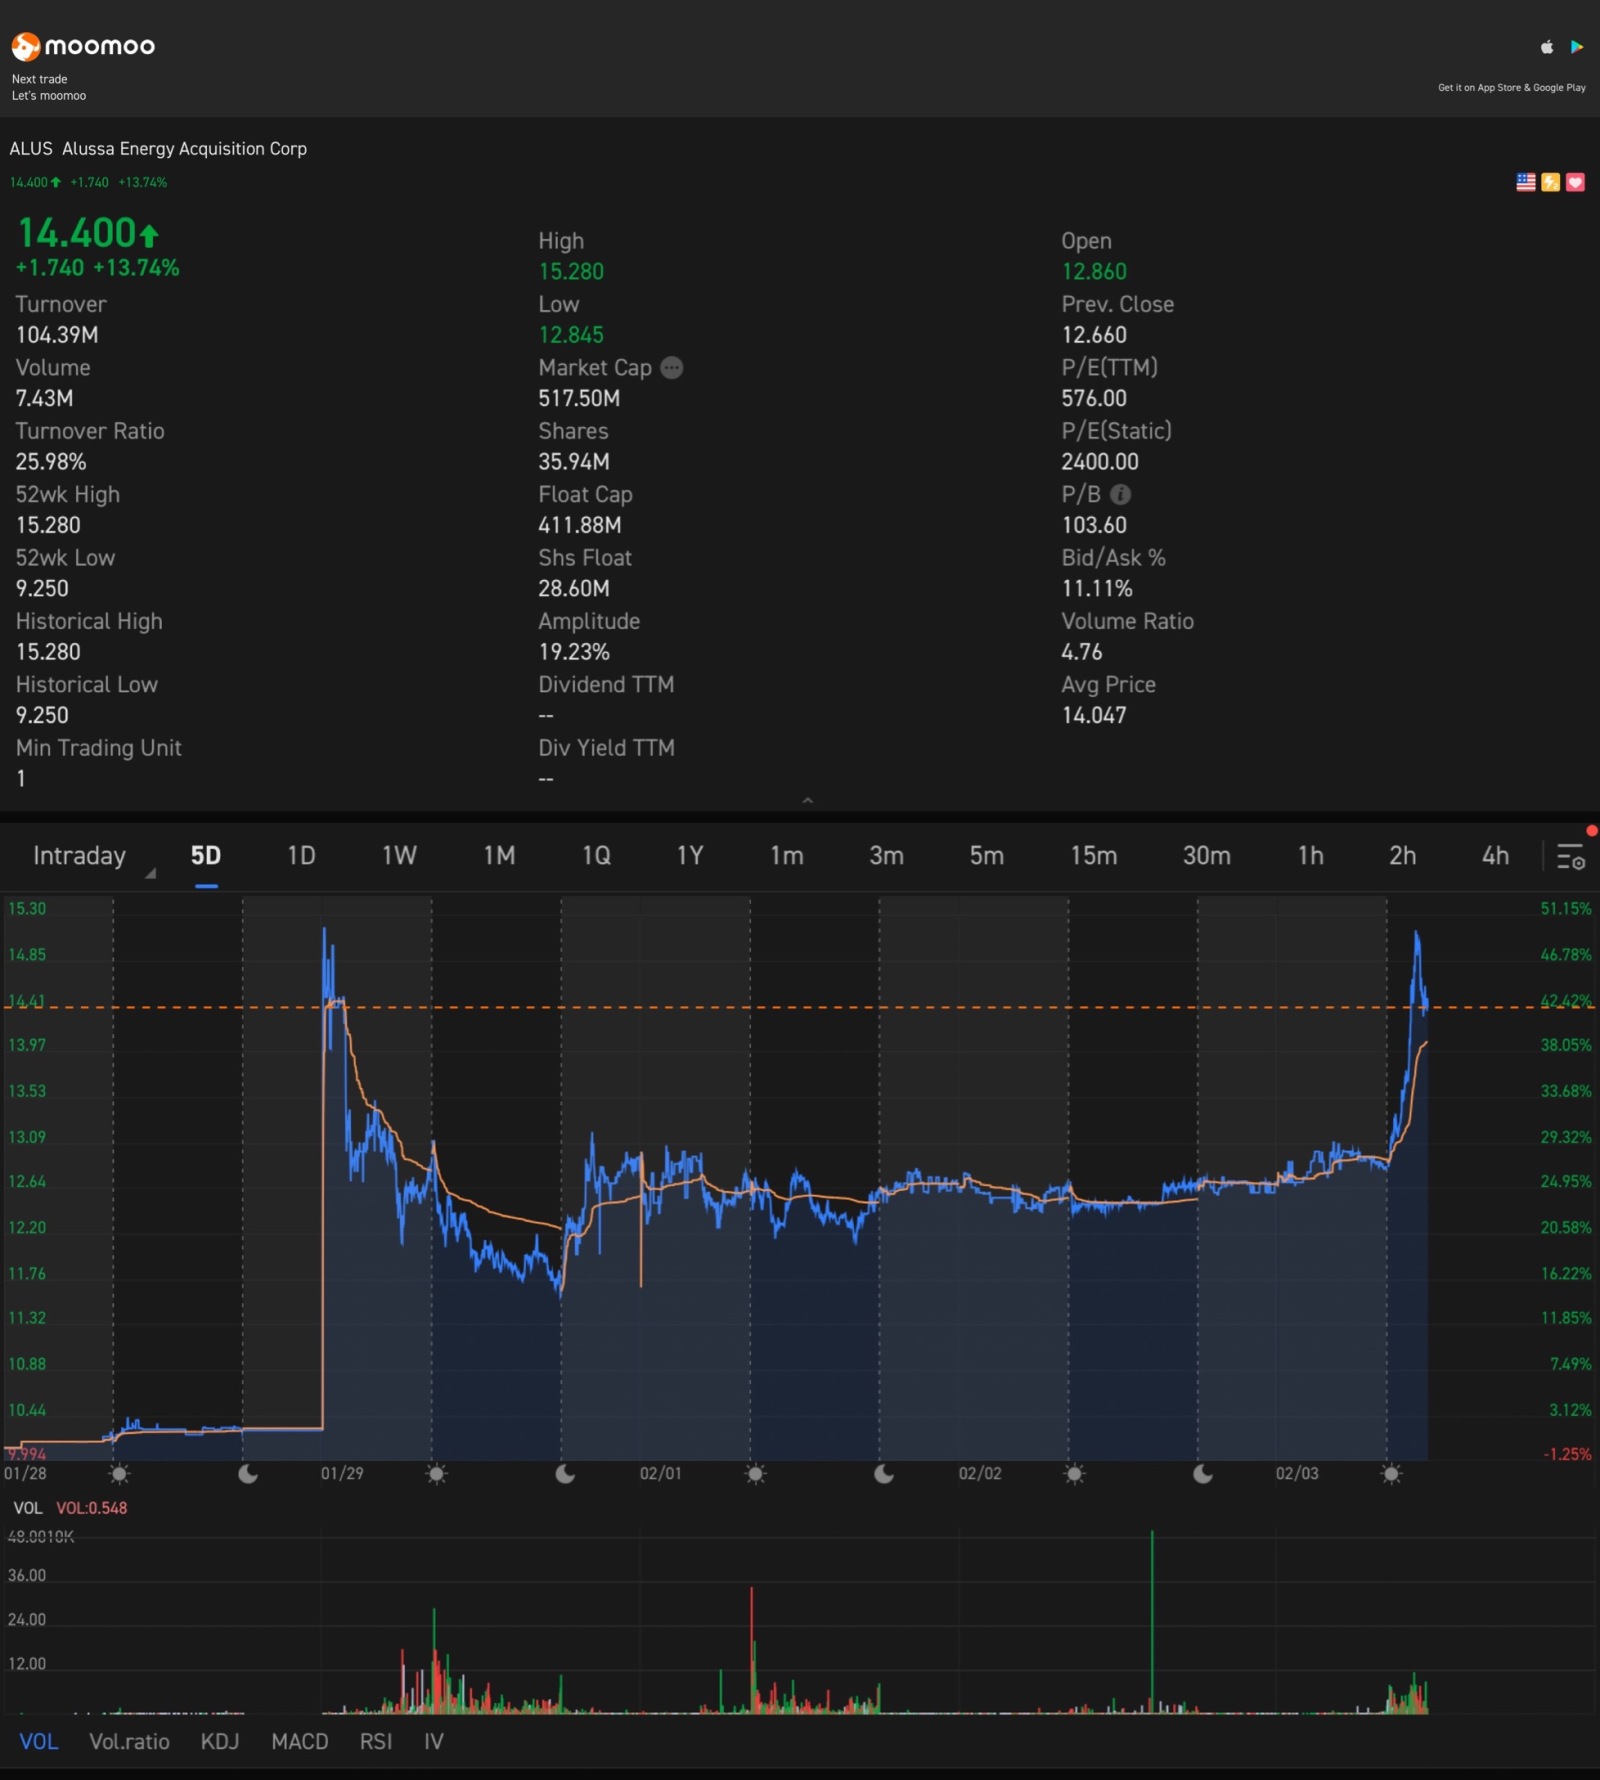Select the 3m interval
This screenshot has width=1600, height=1780.
point(886,856)
